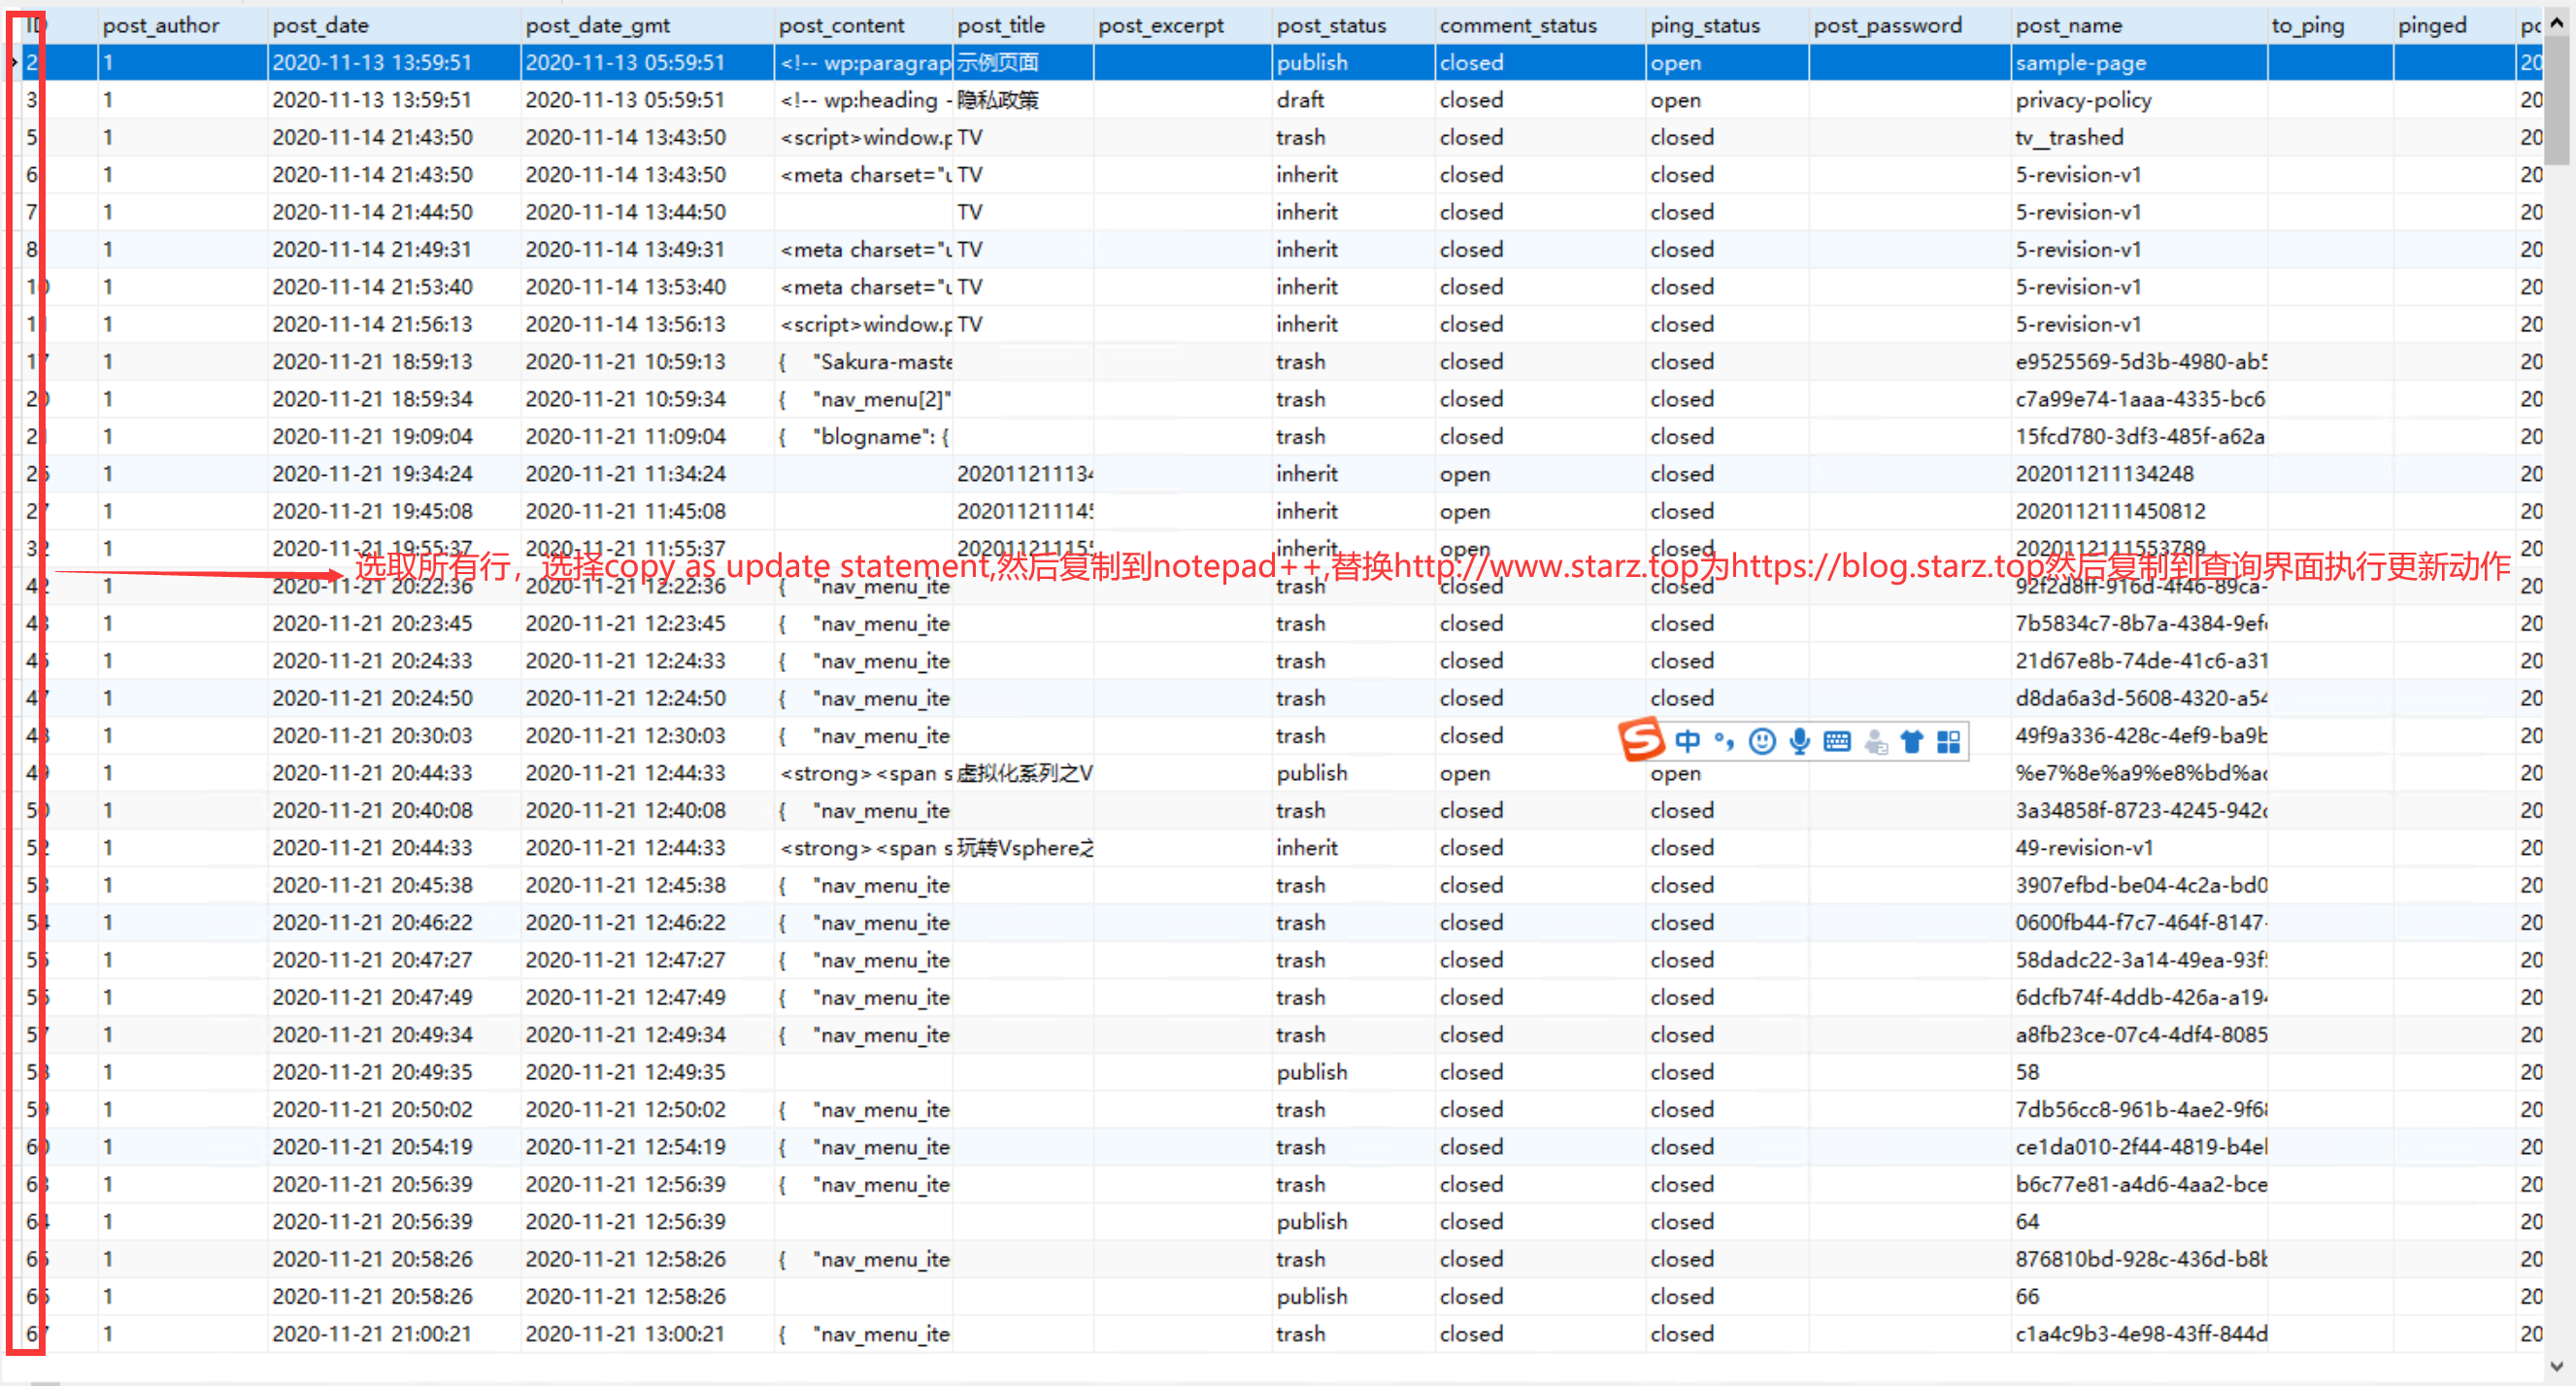Select the 'sample-page' post_name cell
The image size is (2576, 1386).
(2139, 62)
